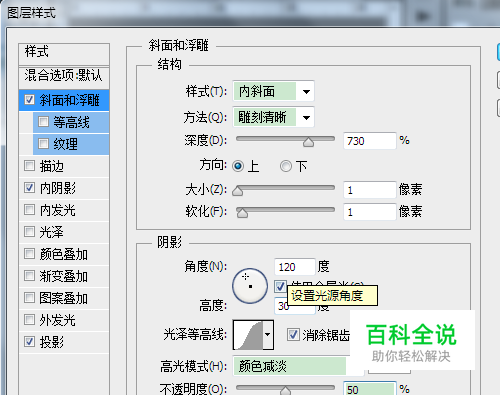Image resolution: width=500 pixels, height=395 pixels.
Task: Click the 高度 input field showing 30
Action: click(x=295, y=306)
